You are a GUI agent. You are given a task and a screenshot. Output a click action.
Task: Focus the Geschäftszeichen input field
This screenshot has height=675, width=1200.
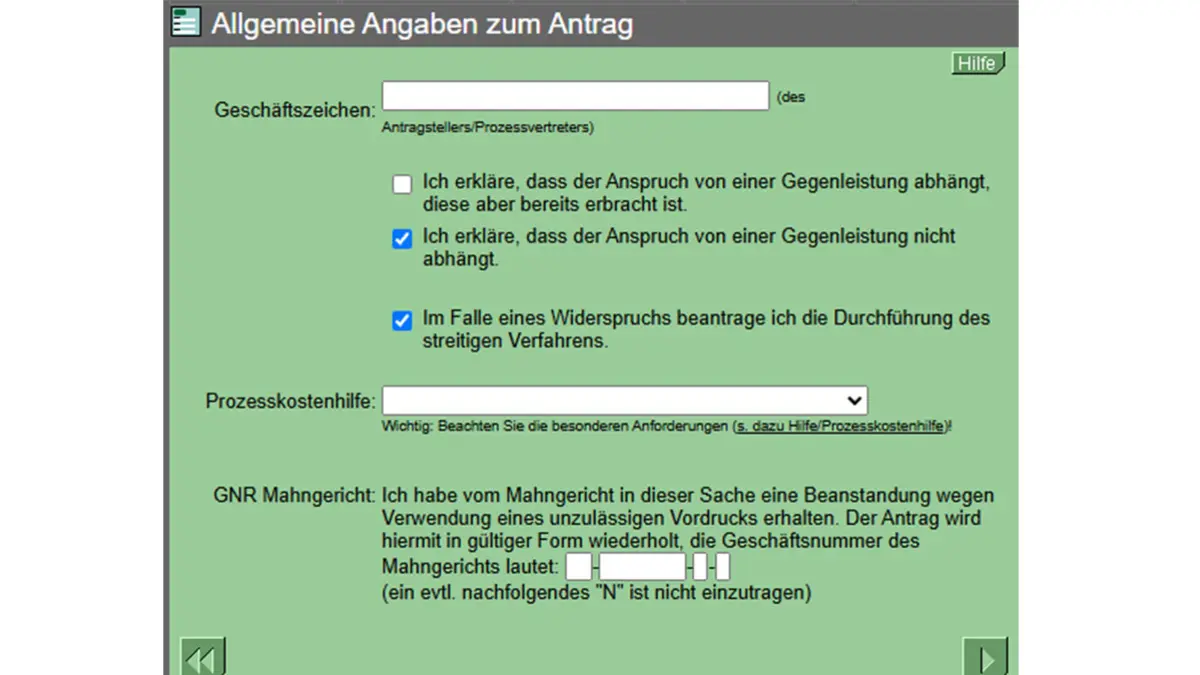576,96
